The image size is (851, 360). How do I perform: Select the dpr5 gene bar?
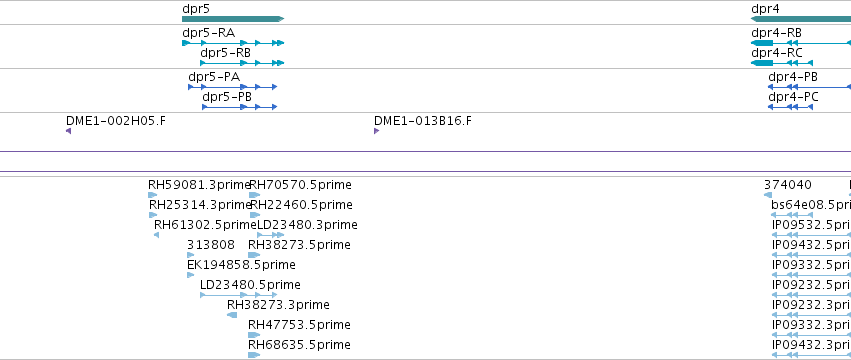pos(233,19)
